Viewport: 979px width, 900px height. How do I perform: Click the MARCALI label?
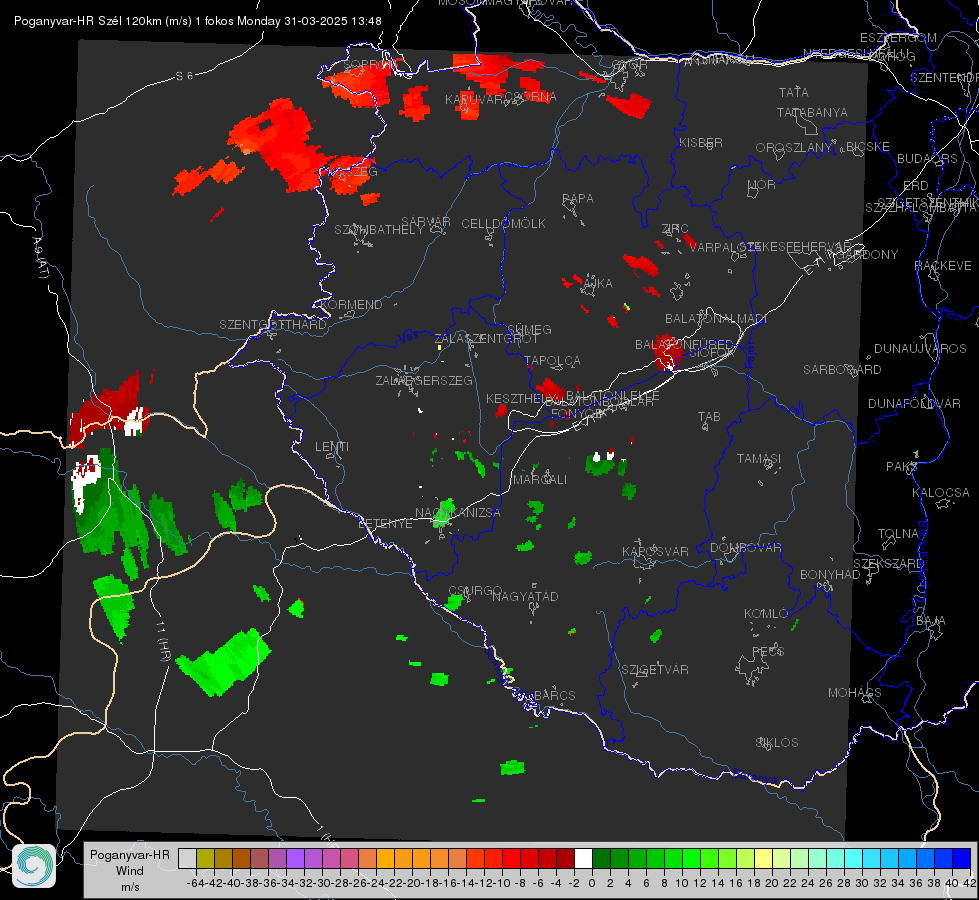(540, 480)
